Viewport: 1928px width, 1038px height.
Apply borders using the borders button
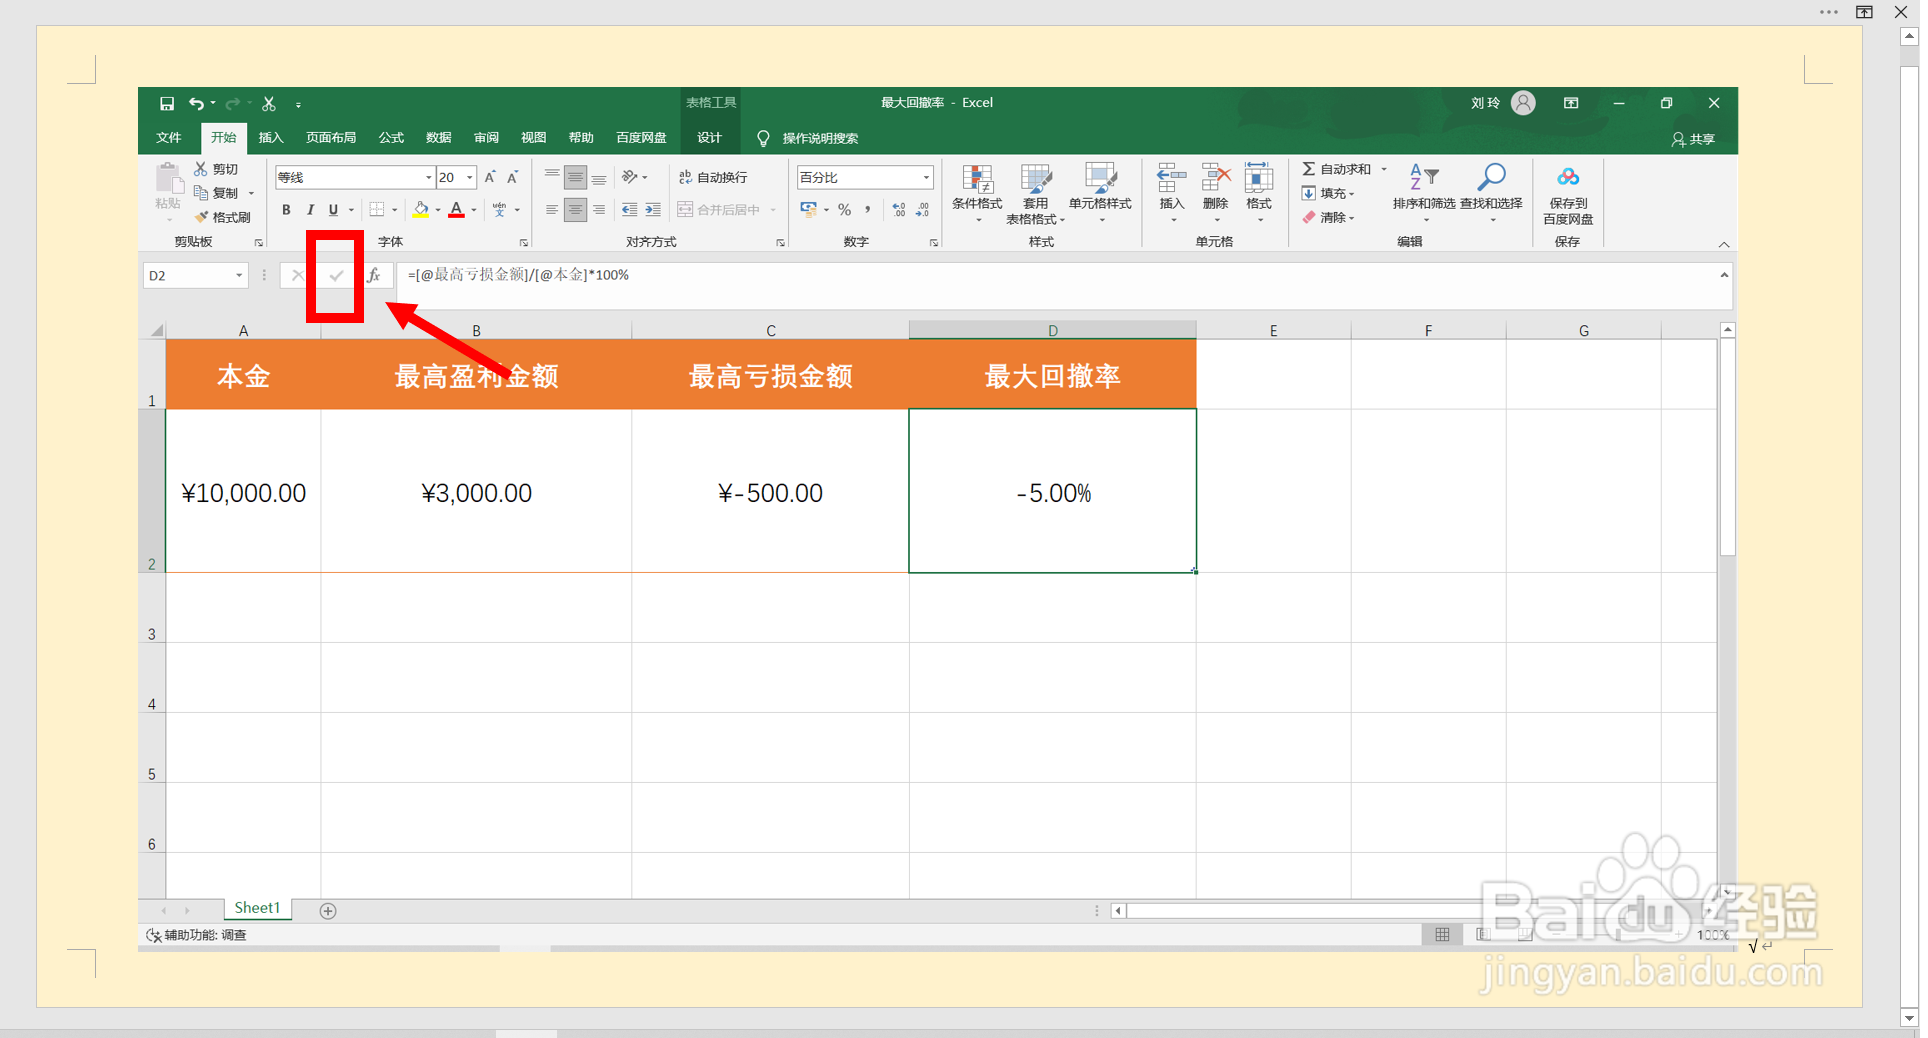coord(377,209)
